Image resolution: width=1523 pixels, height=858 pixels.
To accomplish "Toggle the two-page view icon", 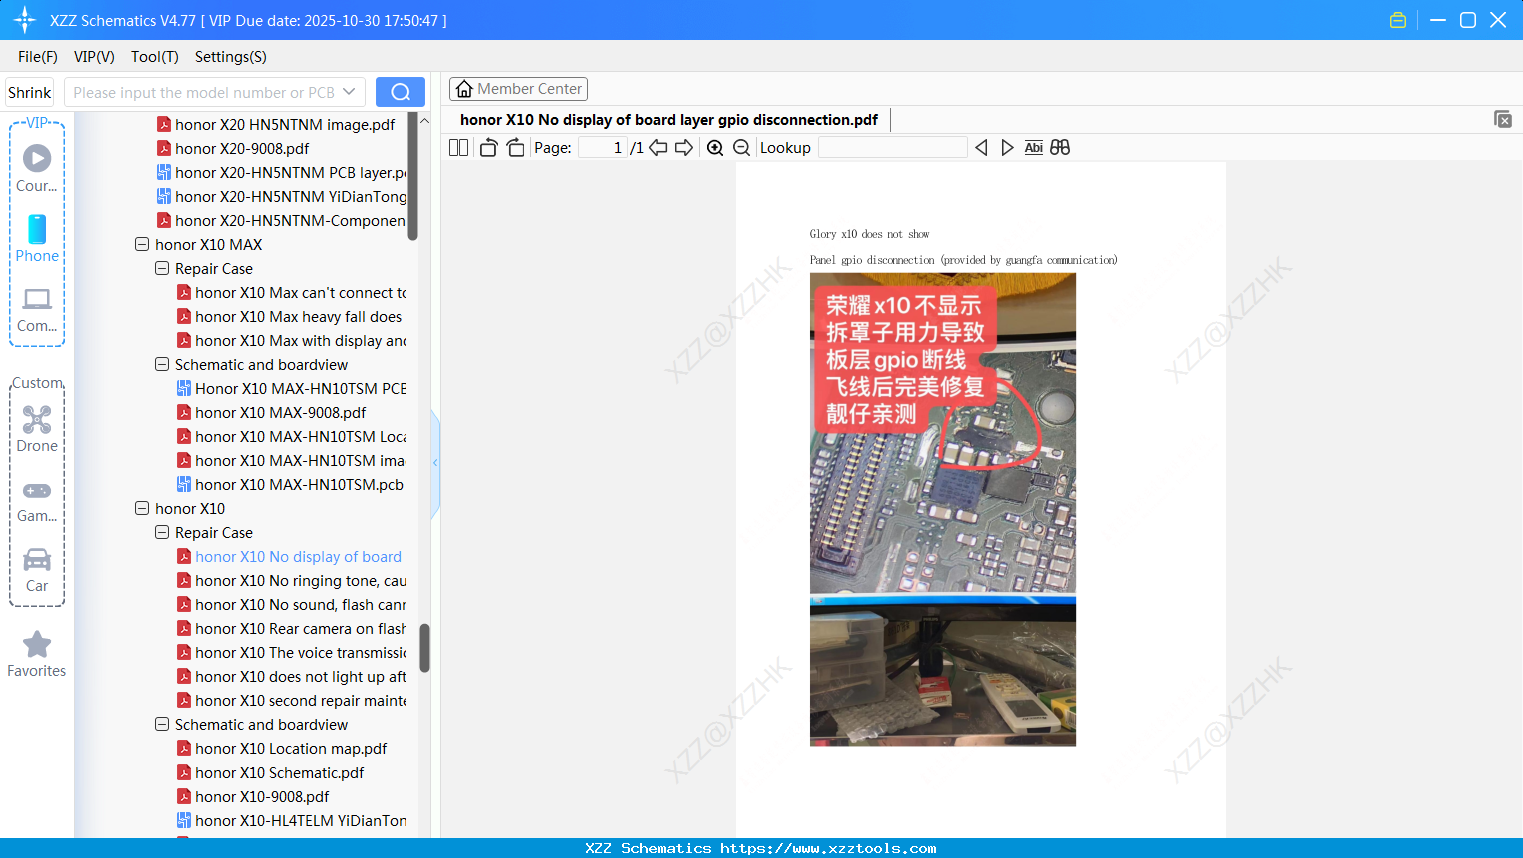I will (x=458, y=148).
